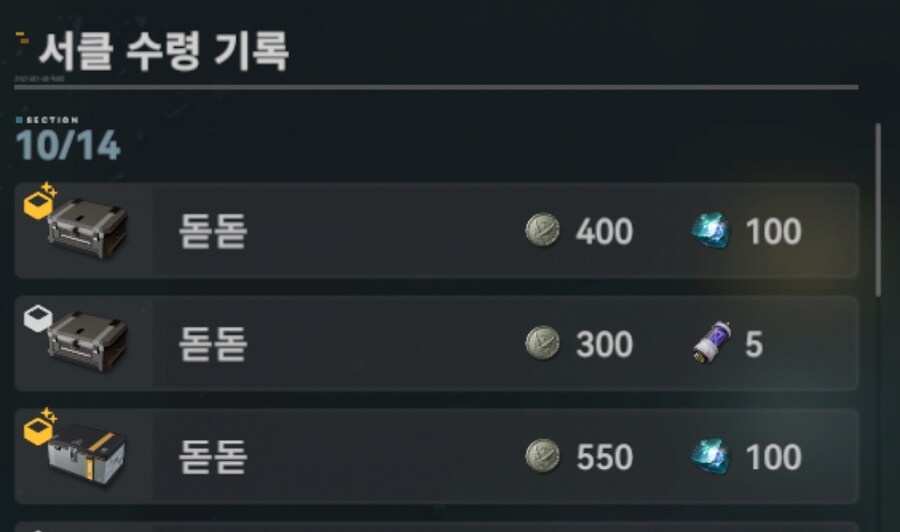Click the name 돈돈 in the 400 coin row
This screenshot has height=532, width=900.
[213, 232]
